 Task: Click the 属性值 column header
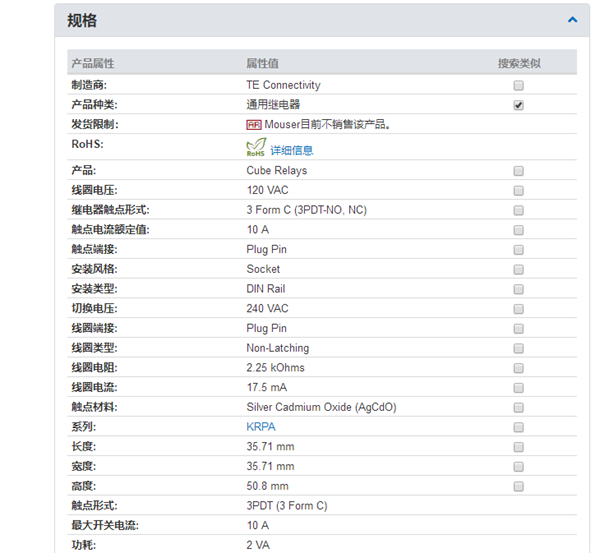262,63
